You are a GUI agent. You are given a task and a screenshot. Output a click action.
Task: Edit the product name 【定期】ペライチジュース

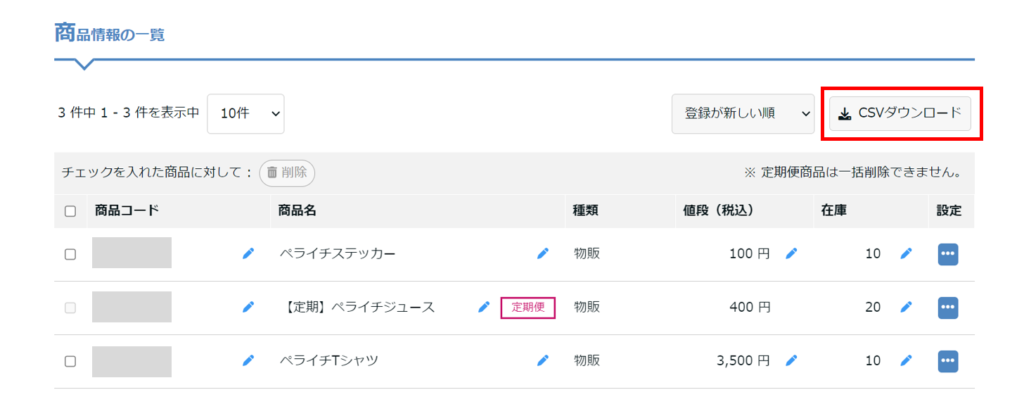point(484,307)
